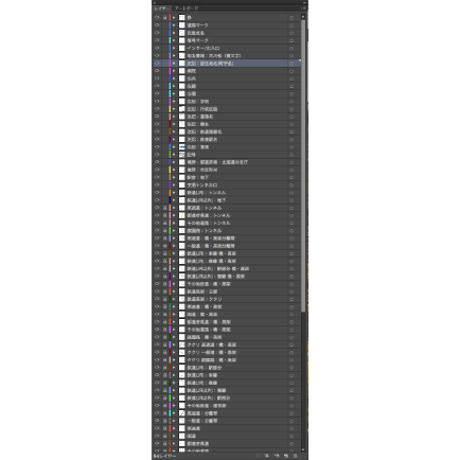Click lock icon on 高速道：トンネル layer
Image resolution: width=460 pixels, height=460 pixels.
tap(165, 208)
